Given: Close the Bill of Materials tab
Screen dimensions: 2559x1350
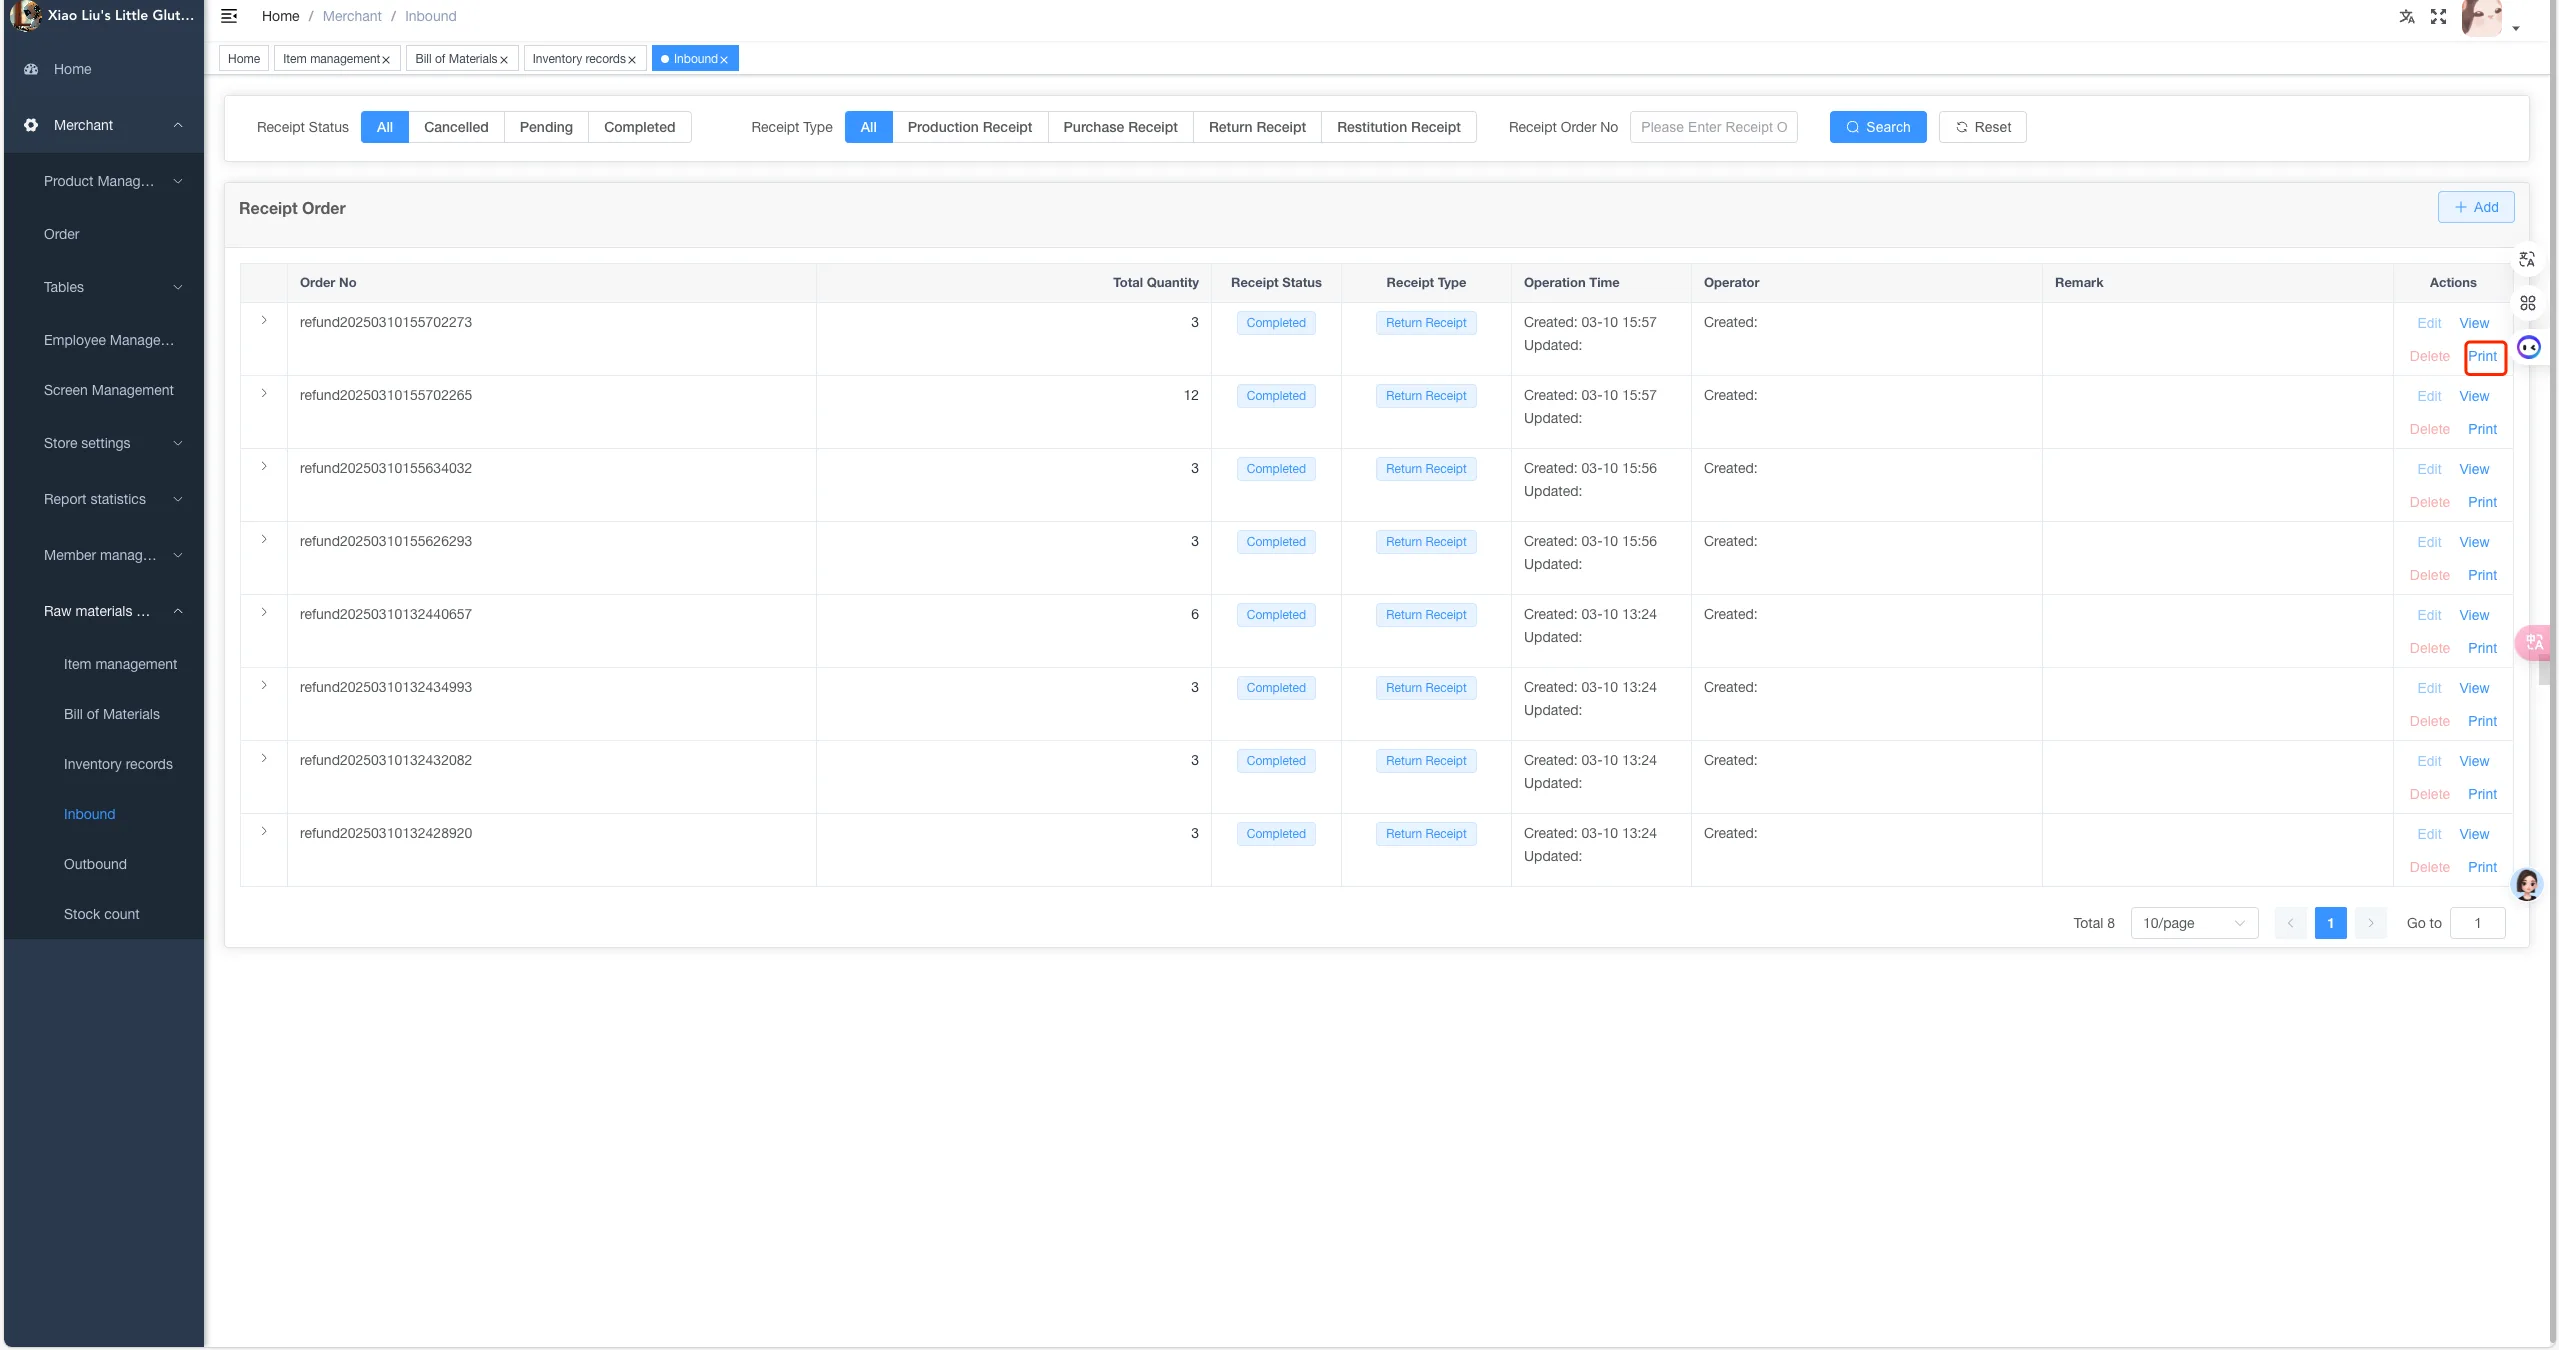Looking at the screenshot, I should pos(504,60).
